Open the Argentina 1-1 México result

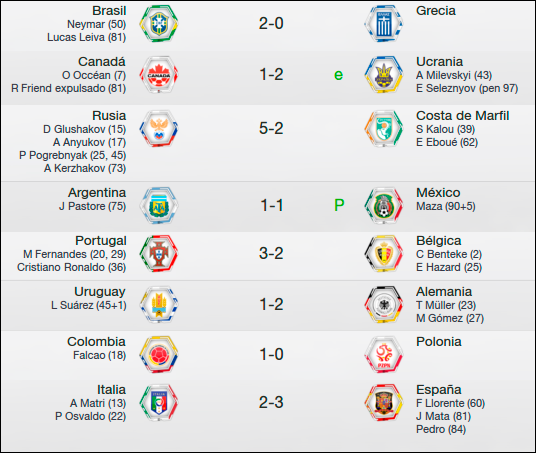(272, 205)
